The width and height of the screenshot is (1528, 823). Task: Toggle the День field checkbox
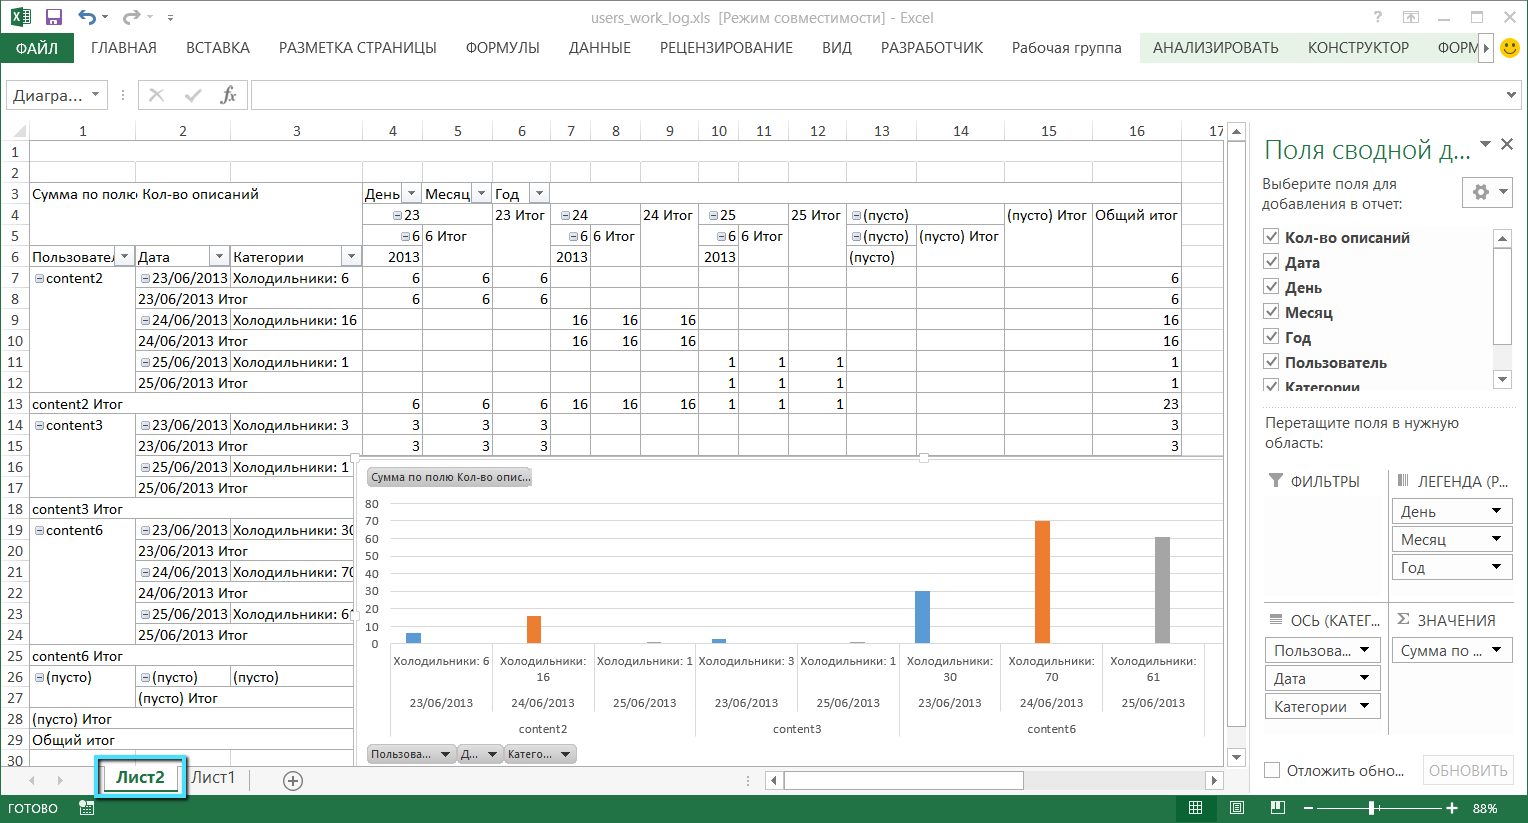[x=1271, y=286]
